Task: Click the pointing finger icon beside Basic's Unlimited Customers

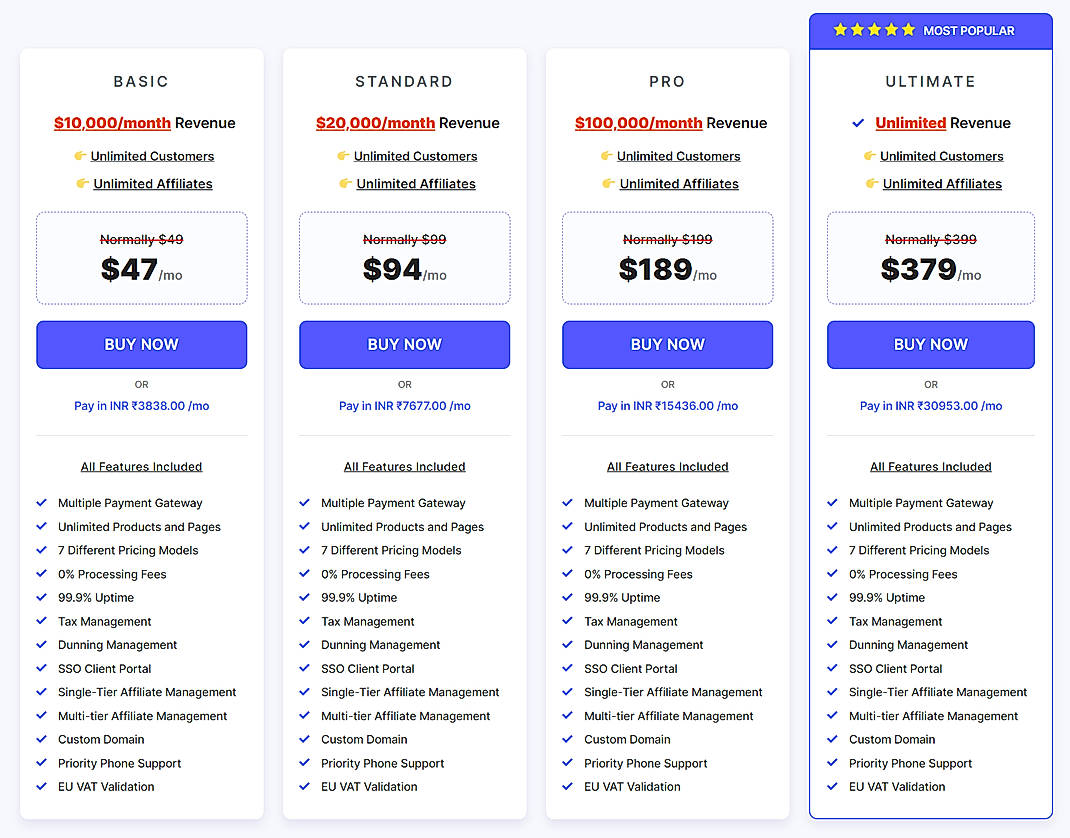Action: pyautogui.click(x=82, y=156)
